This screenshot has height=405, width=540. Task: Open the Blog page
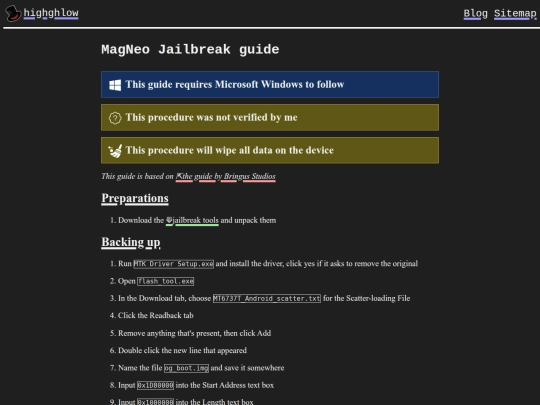click(x=475, y=13)
